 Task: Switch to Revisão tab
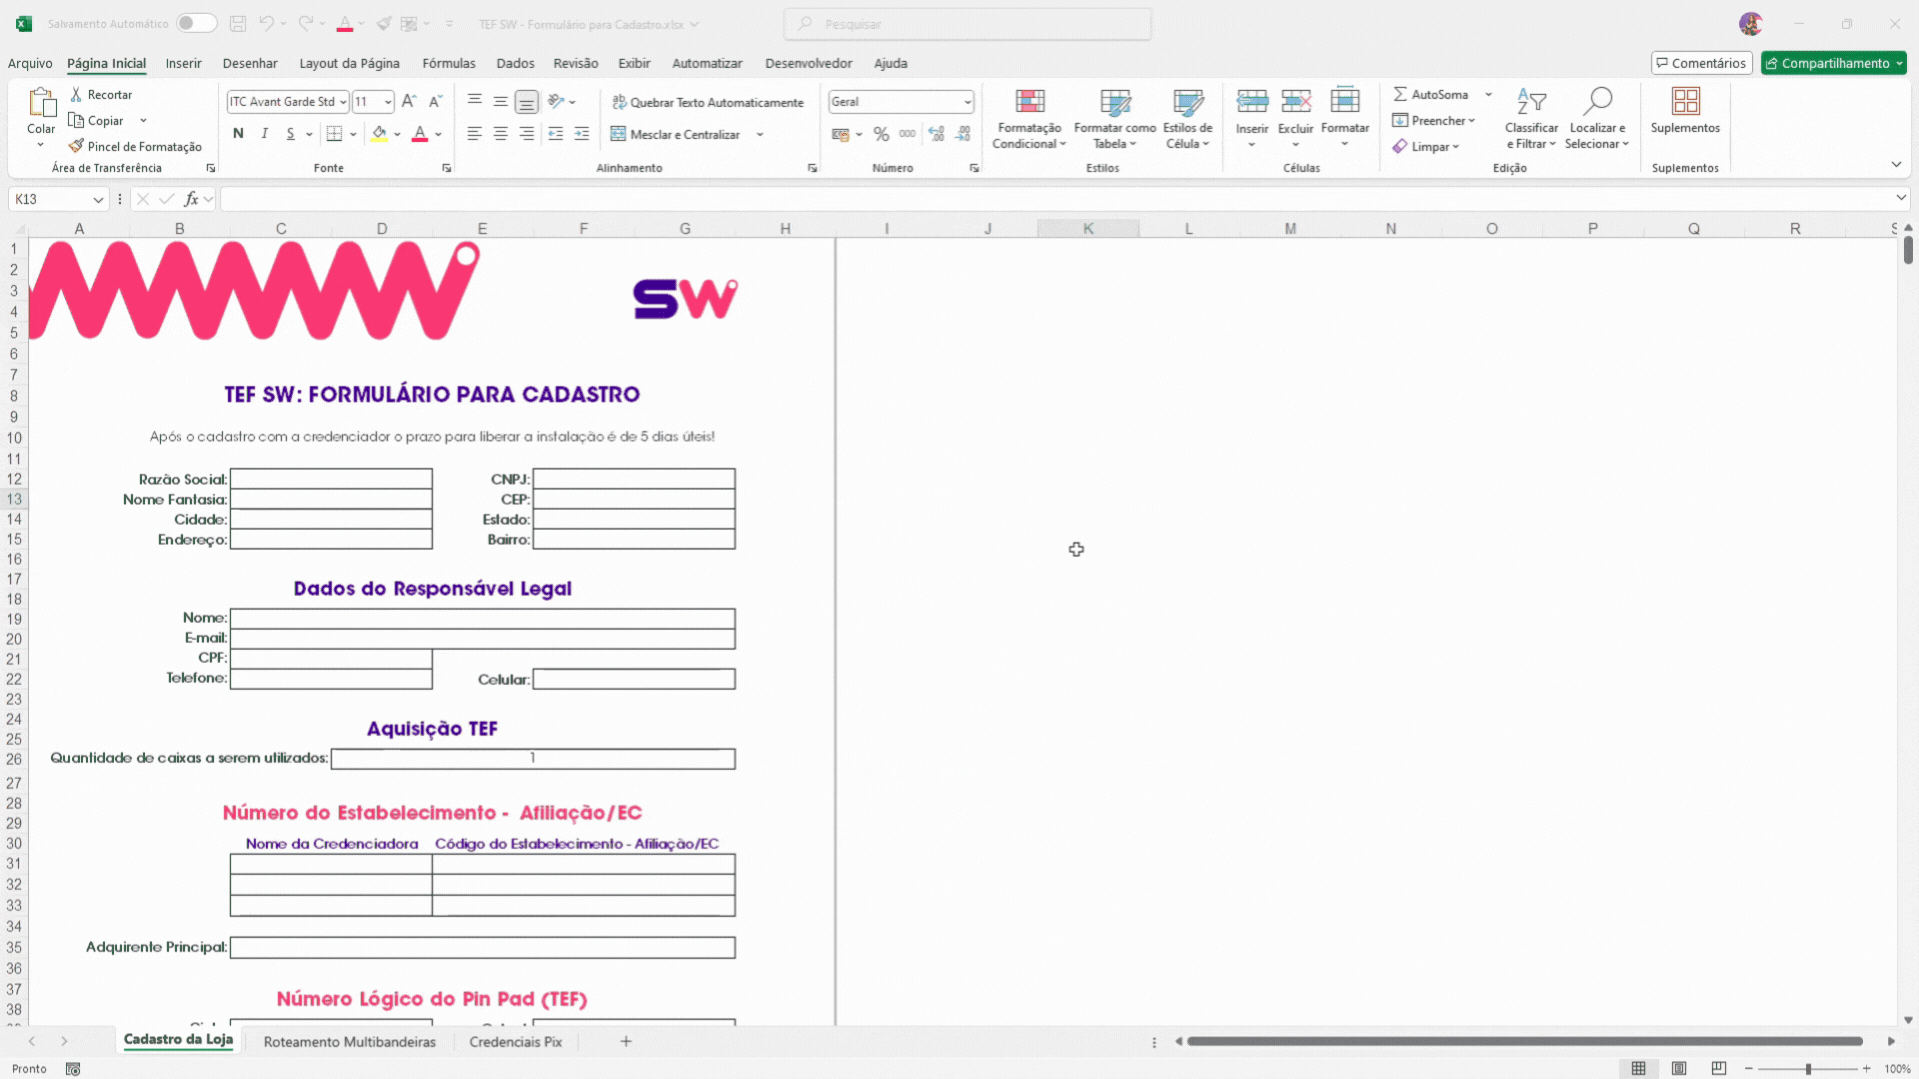point(576,63)
